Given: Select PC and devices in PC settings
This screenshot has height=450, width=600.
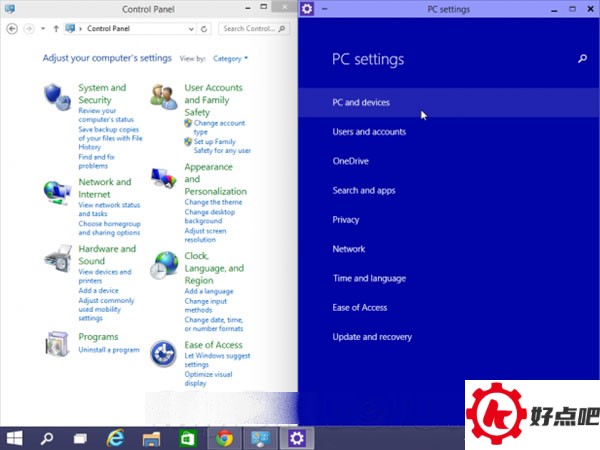Looking at the screenshot, I should click(361, 103).
